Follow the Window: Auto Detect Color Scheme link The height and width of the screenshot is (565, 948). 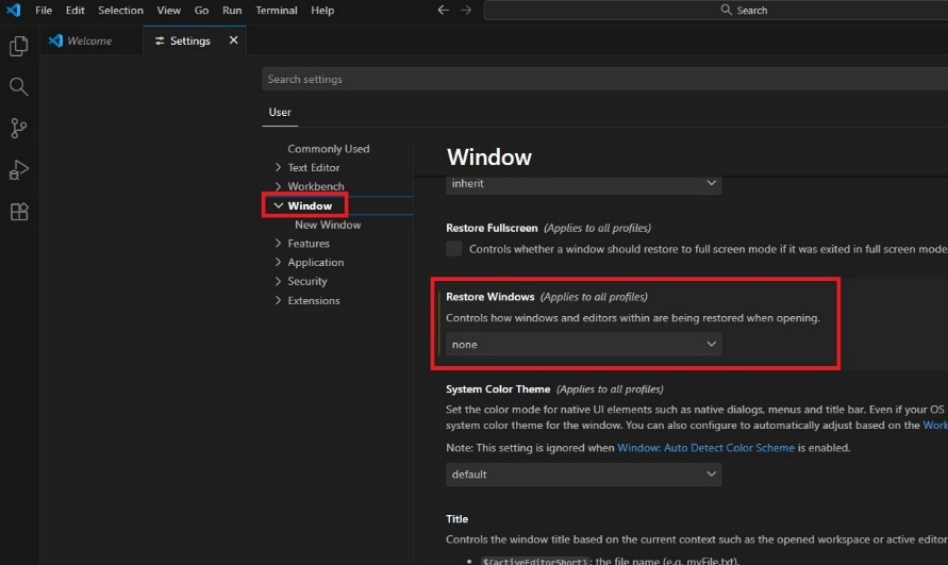(x=706, y=448)
